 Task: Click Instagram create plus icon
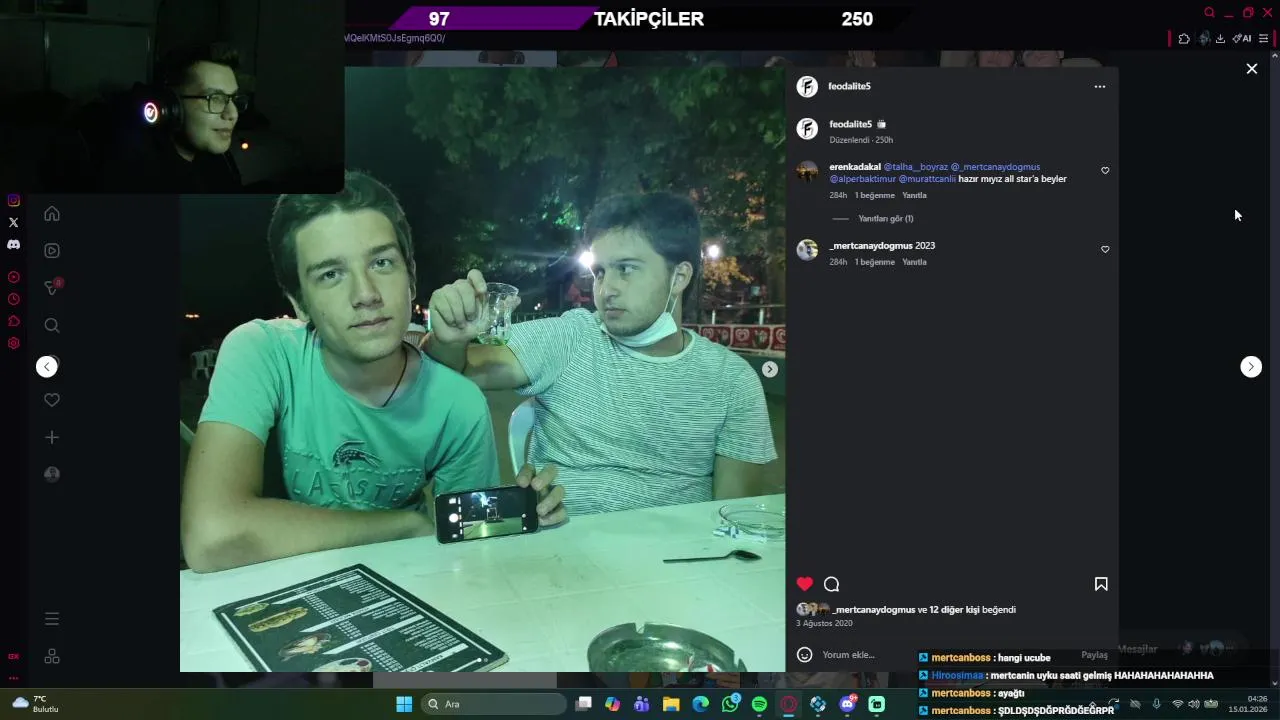[52, 437]
